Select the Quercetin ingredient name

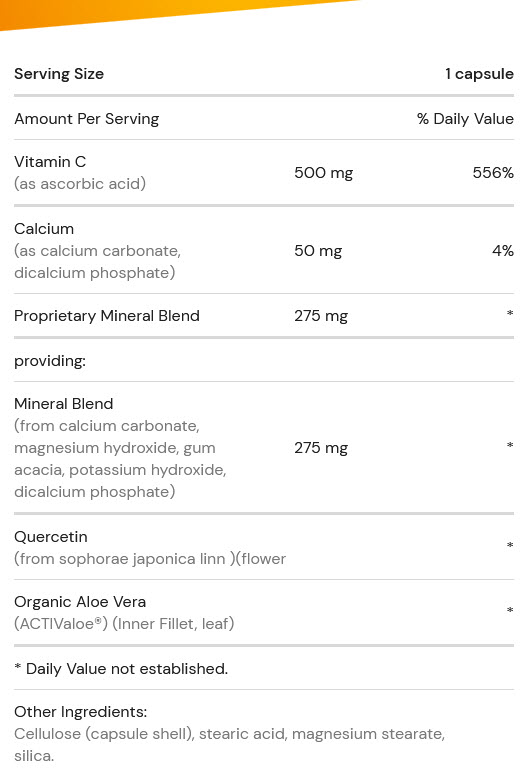point(50,537)
